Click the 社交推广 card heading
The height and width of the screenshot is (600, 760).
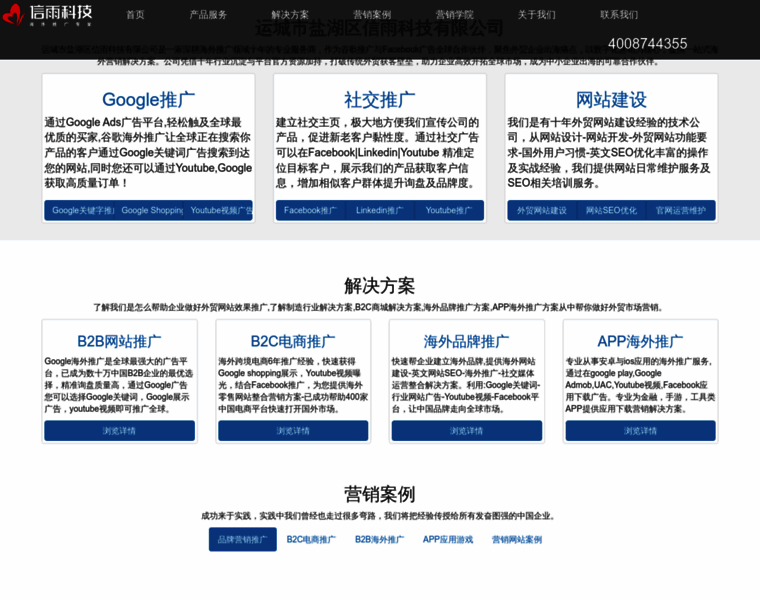click(380, 100)
